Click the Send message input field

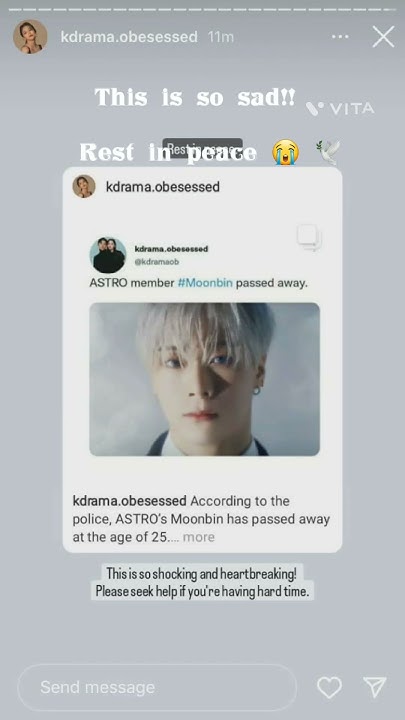(x=157, y=687)
